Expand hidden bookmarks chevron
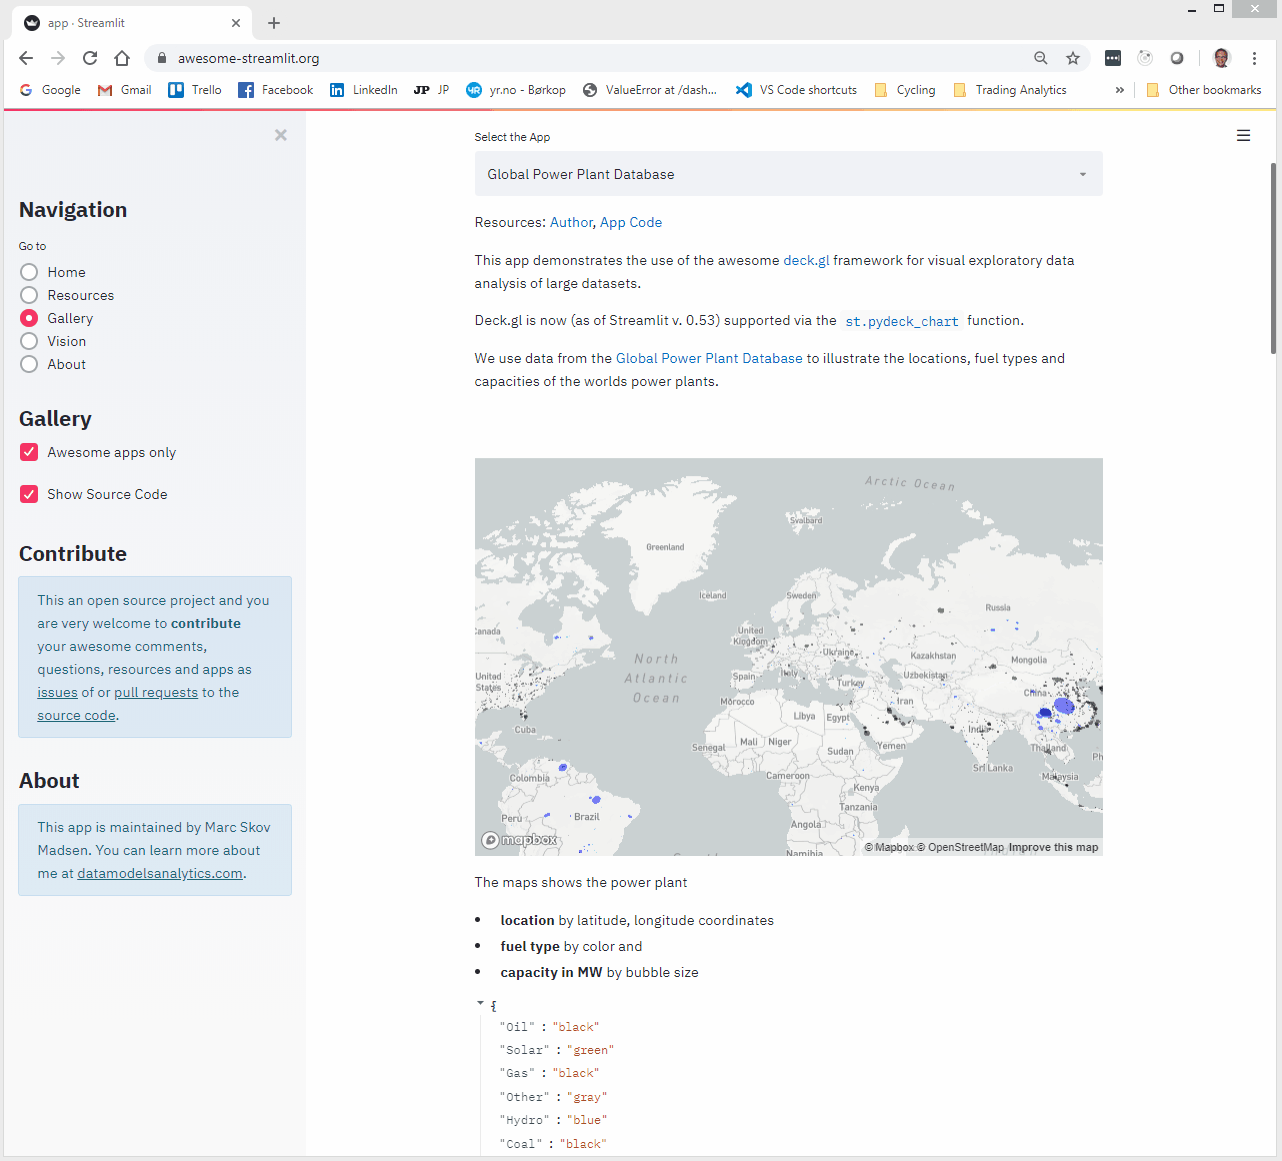The width and height of the screenshot is (1282, 1161). (1119, 90)
